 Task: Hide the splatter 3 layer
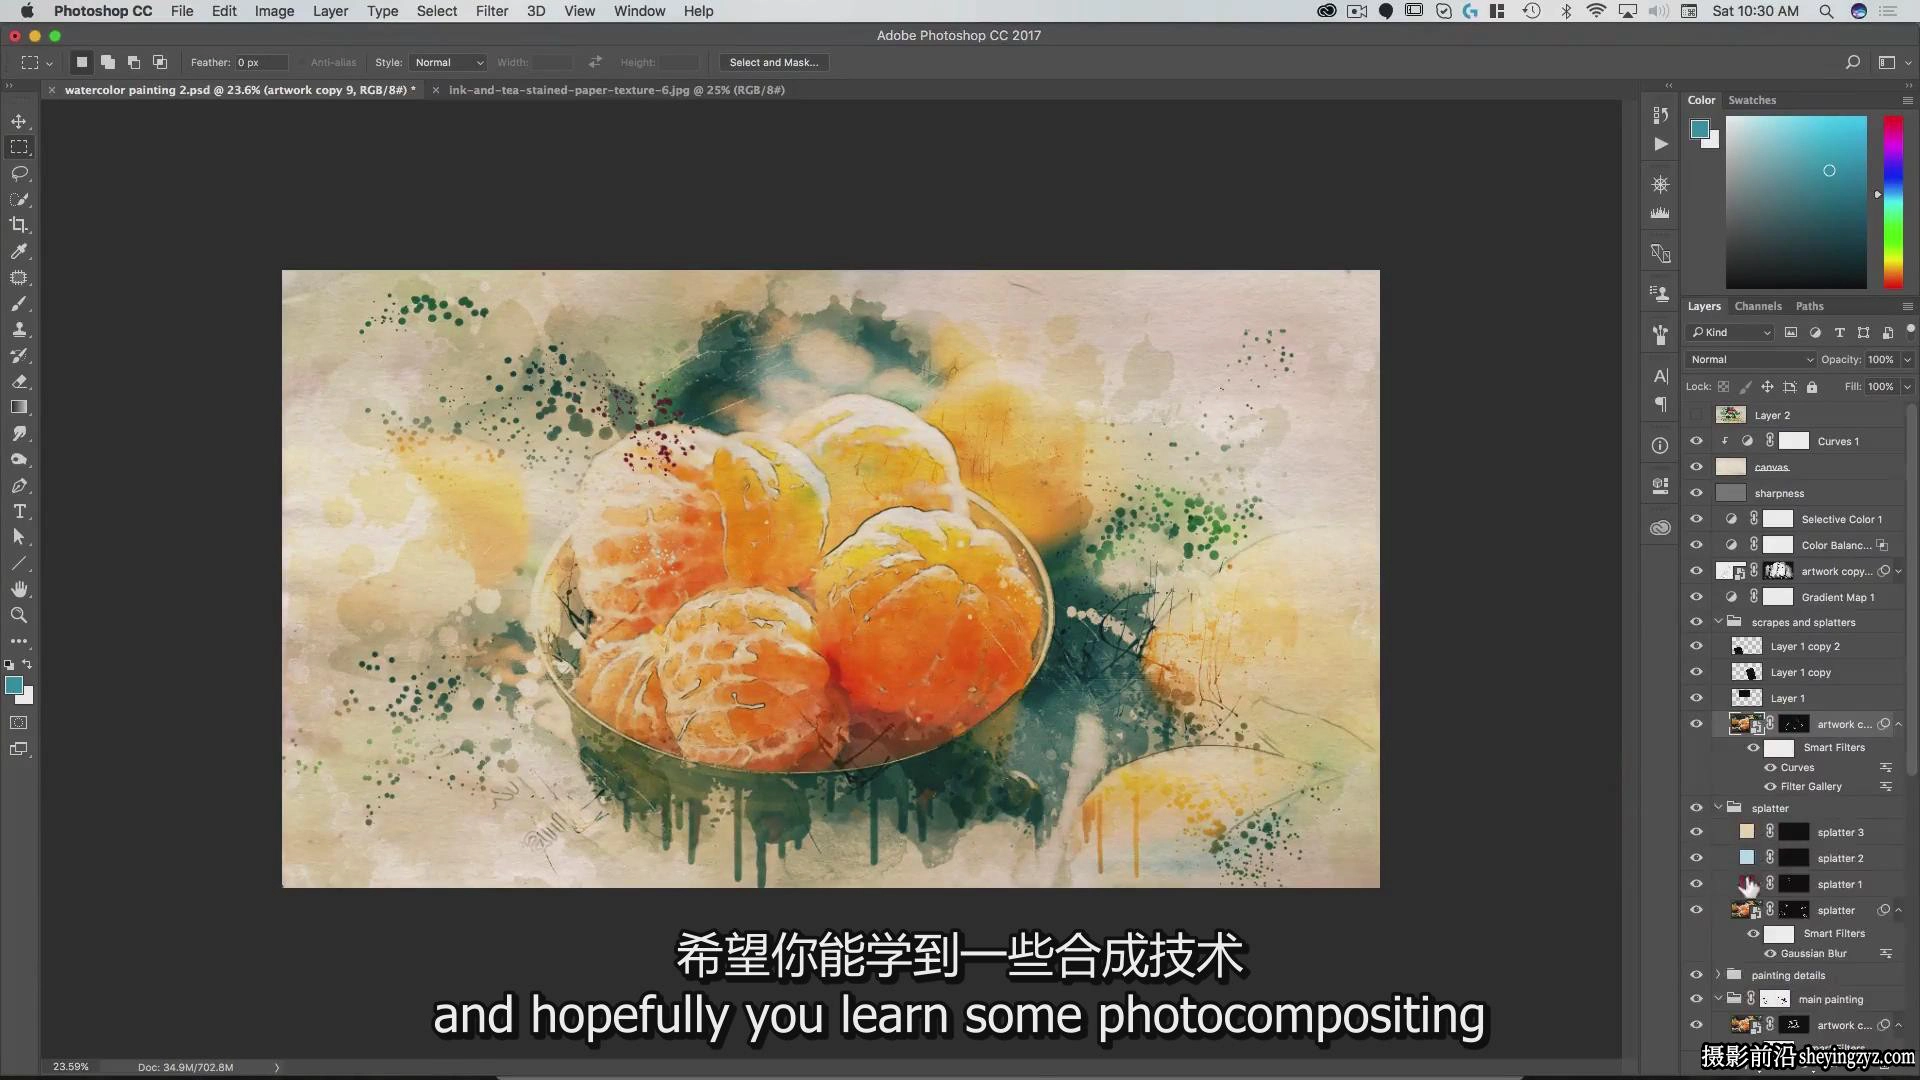pyautogui.click(x=1696, y=832)
